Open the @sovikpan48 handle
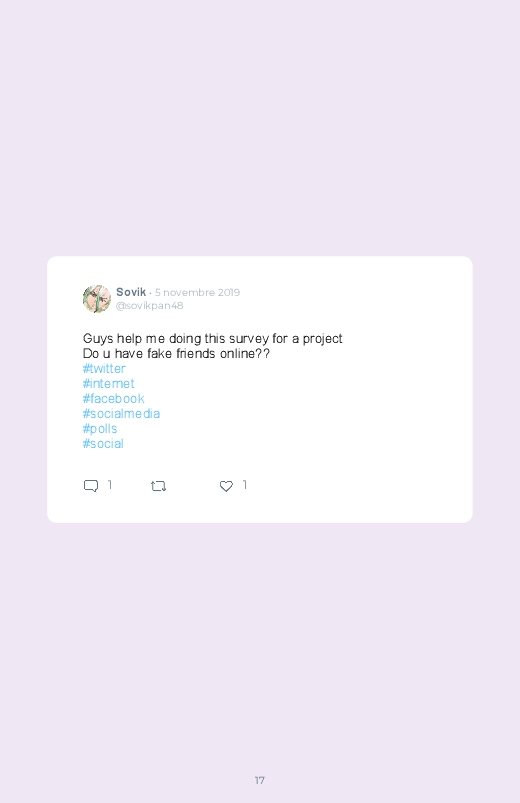This screenshot has height=803, width=520. click(150, 305)
